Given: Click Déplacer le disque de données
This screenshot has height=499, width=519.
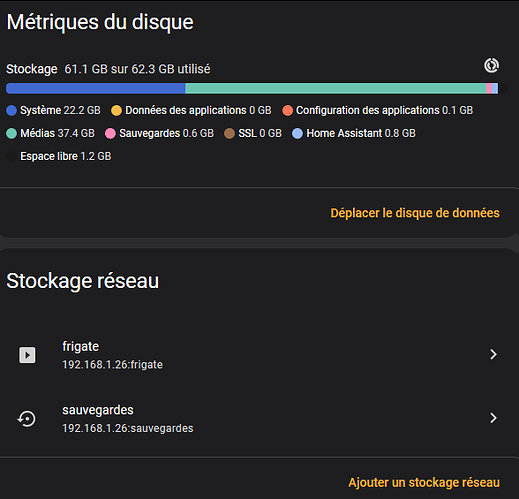Looking at the screenshot, I should [x=415, y=213].
